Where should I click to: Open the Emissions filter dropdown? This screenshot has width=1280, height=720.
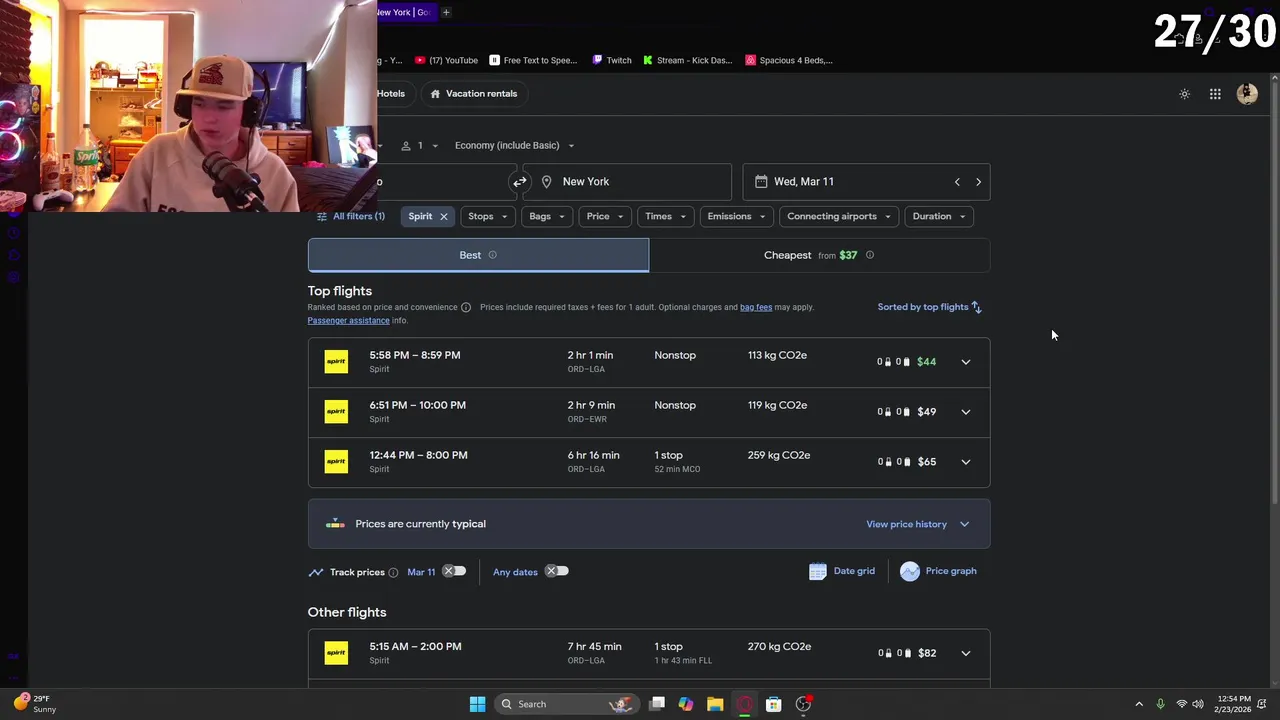[x=737, y=216]
